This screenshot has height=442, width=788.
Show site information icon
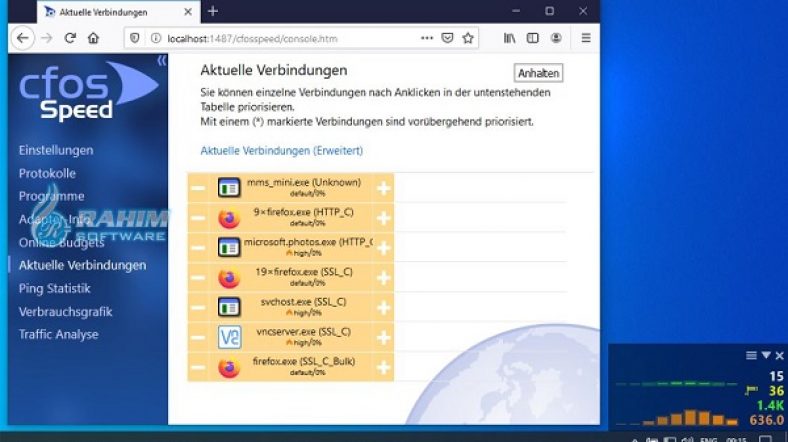pos(156,38)
